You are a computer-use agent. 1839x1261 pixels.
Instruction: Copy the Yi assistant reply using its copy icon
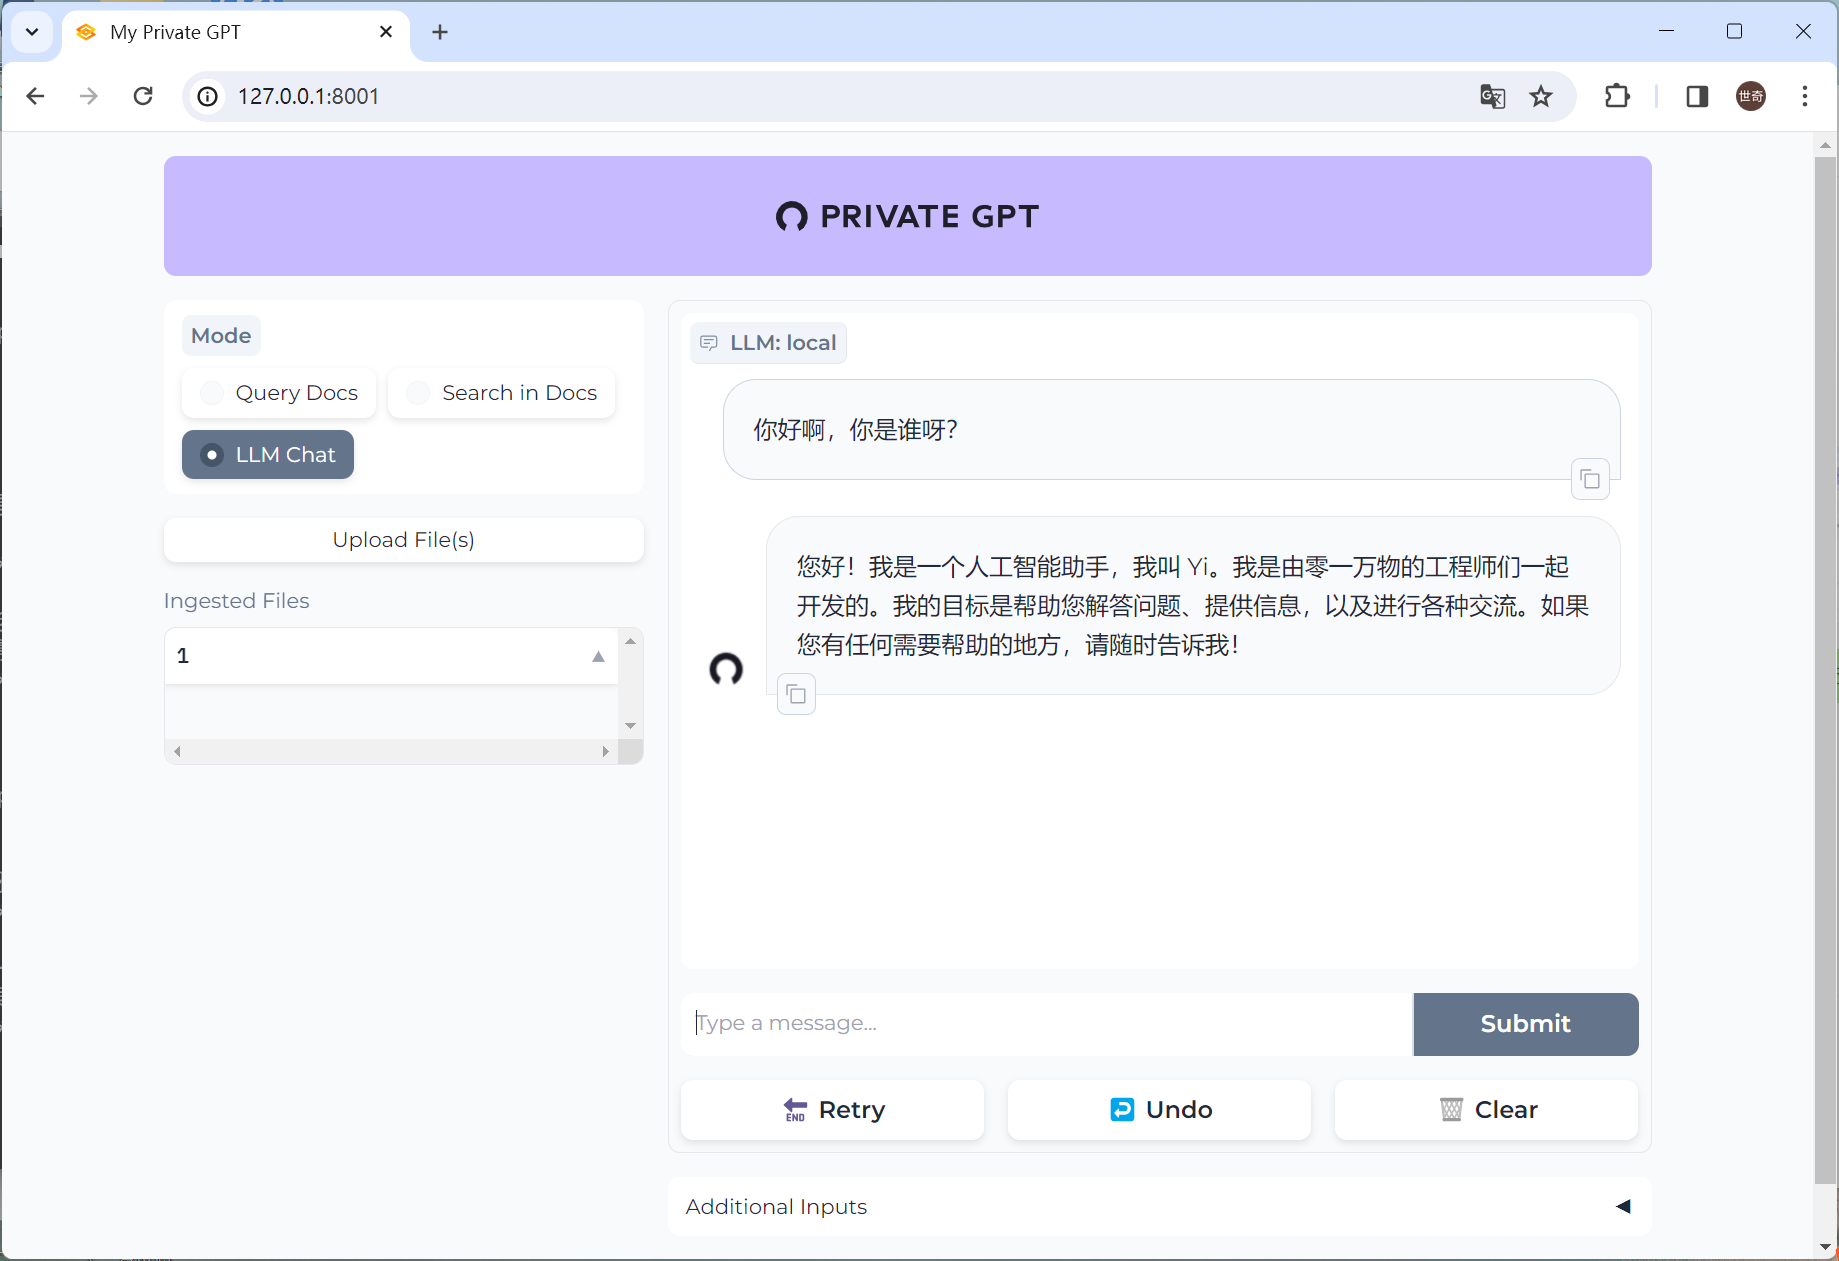click(797, 694)
